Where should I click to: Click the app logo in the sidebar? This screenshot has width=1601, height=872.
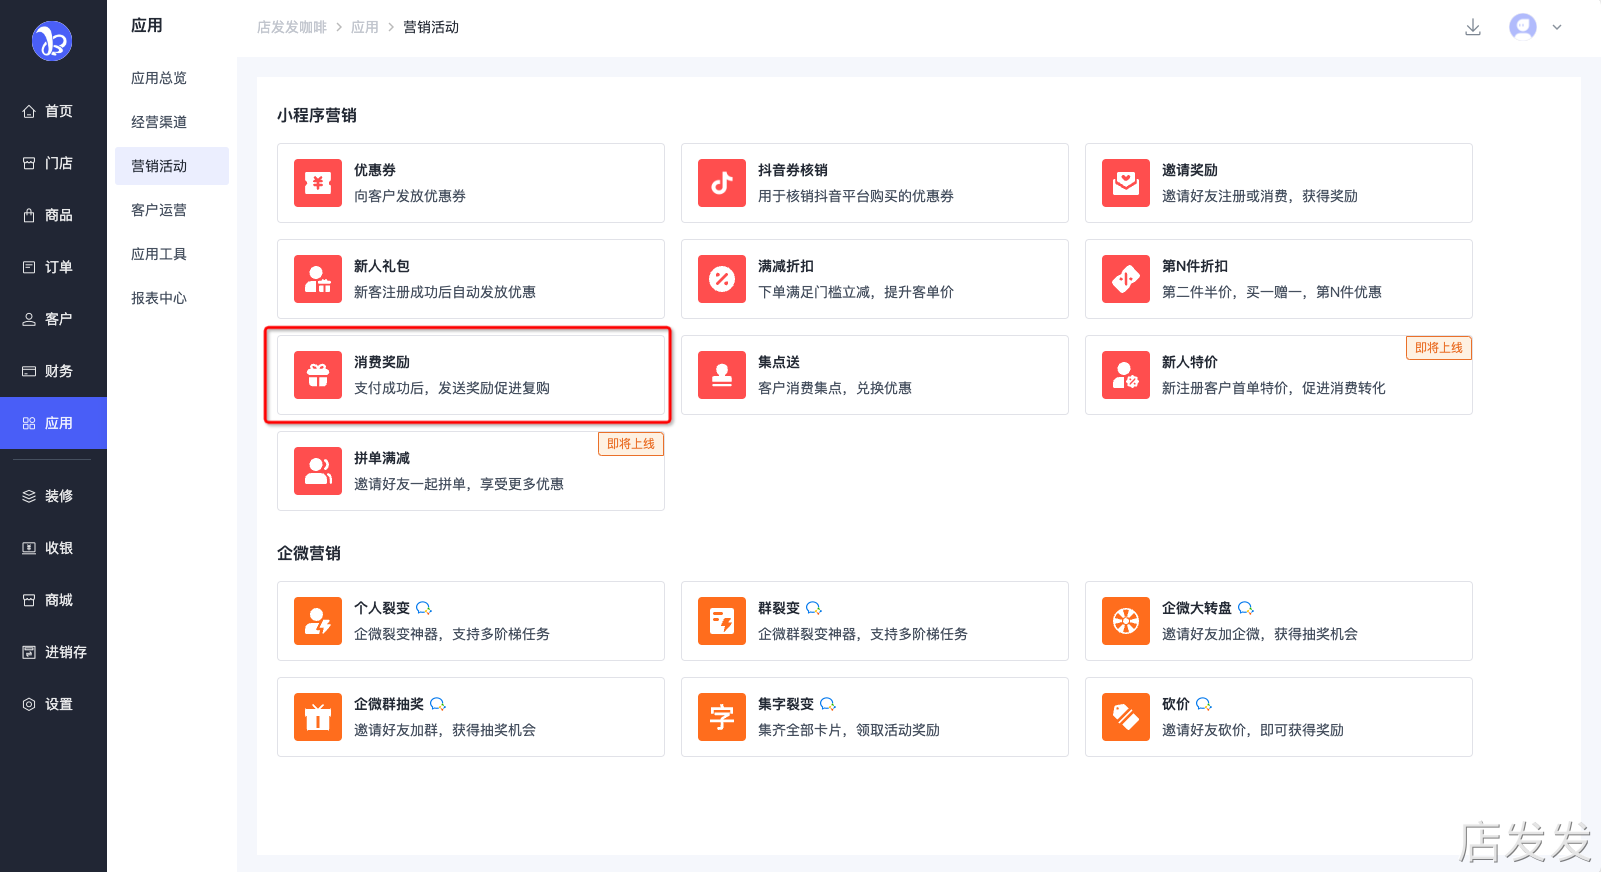tap(52, 41)
